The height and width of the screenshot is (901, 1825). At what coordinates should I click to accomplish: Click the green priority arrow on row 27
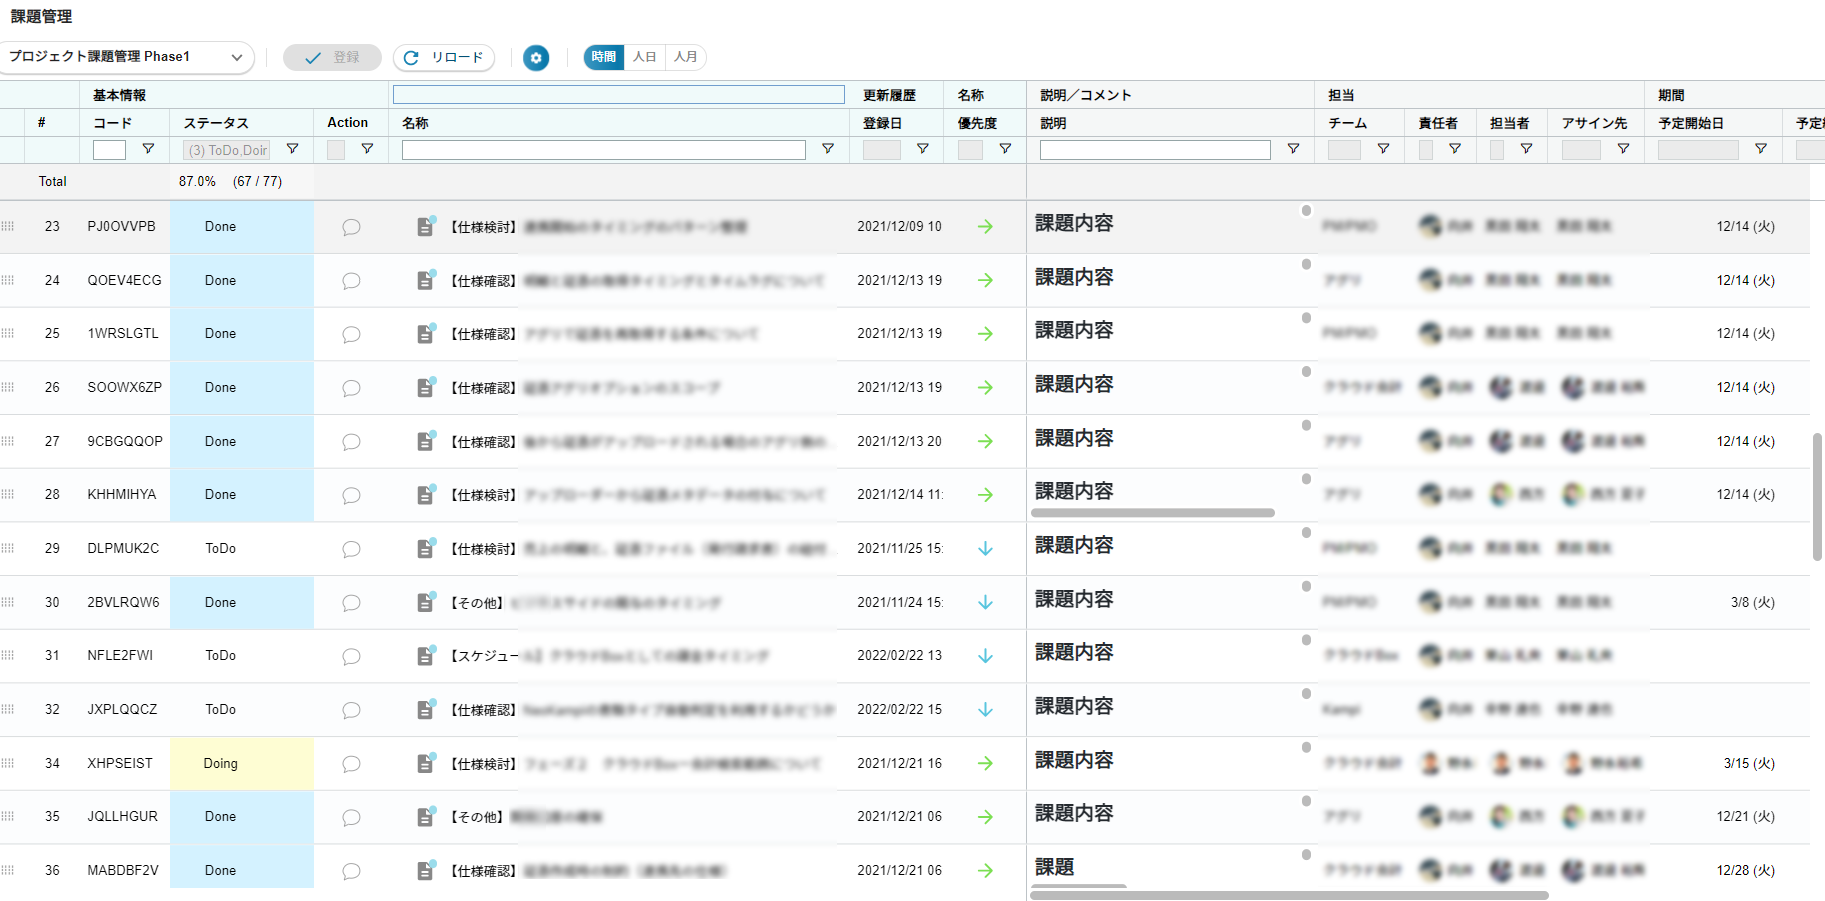pos(985,441)
